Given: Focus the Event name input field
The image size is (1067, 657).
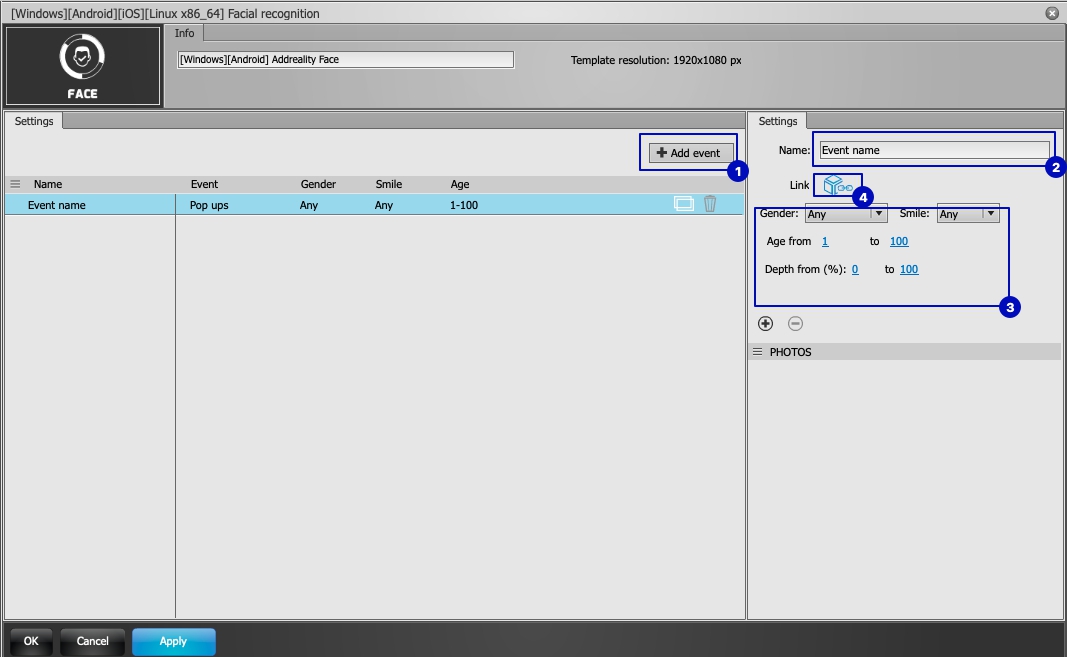Looking at the screenshot, I should point(934,150).
